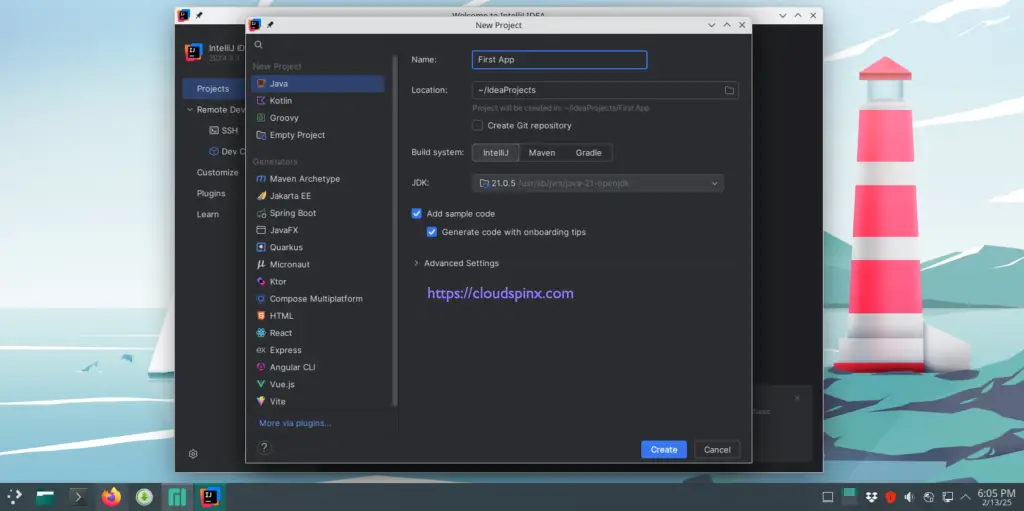Viewport: 1024px width, 511px height.
Task: Open the Dropbox tray icon
Action: [x=871, y=497]
